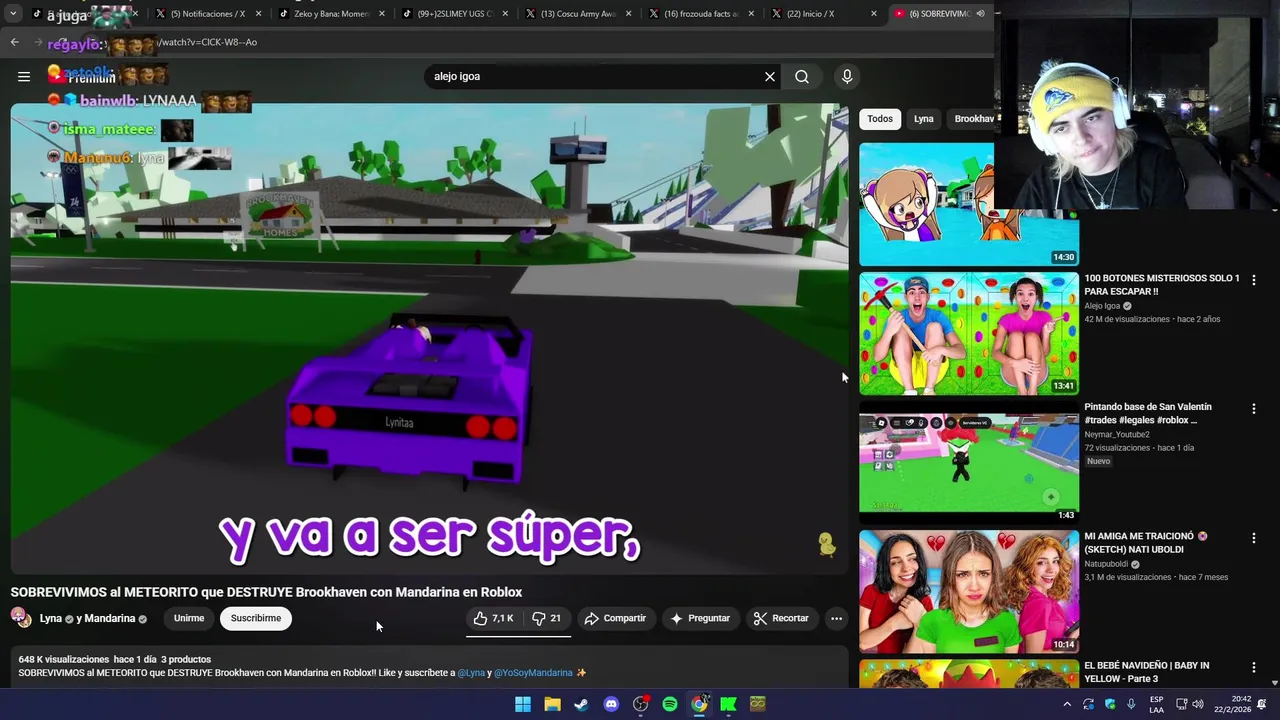
Task: Open the MI AMIGA ME TRAICIONÓ thumbnail
Action: point(969,591)
